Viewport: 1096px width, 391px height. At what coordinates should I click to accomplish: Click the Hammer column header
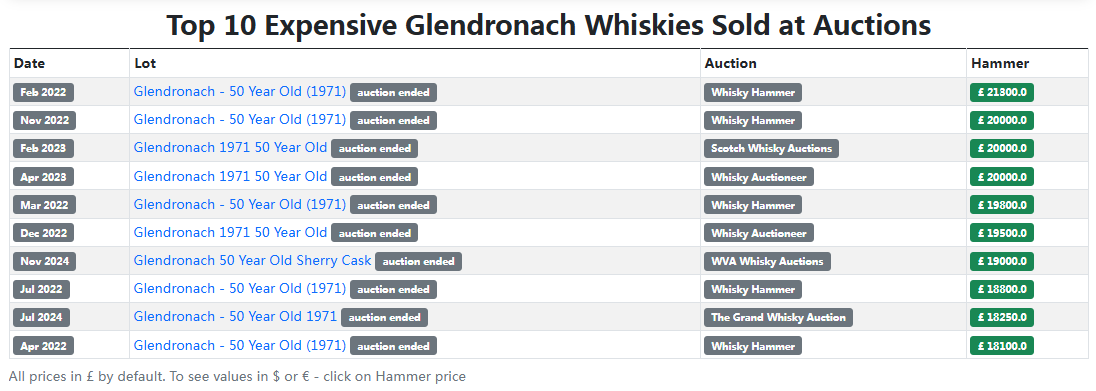[x=1000, y=63]
